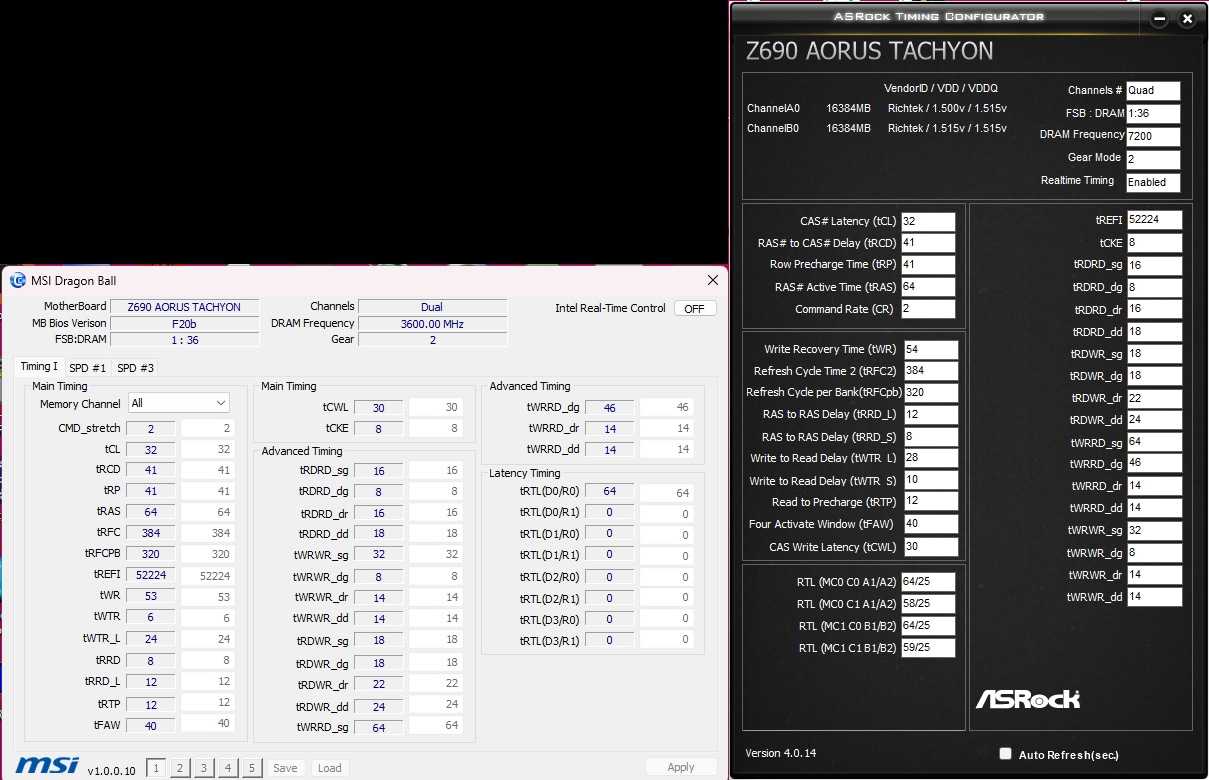Screen dimensions: 1209x780
Task: Click Refresh Cycle Time 2 (tRFC2) field
Action: [931, 371]
